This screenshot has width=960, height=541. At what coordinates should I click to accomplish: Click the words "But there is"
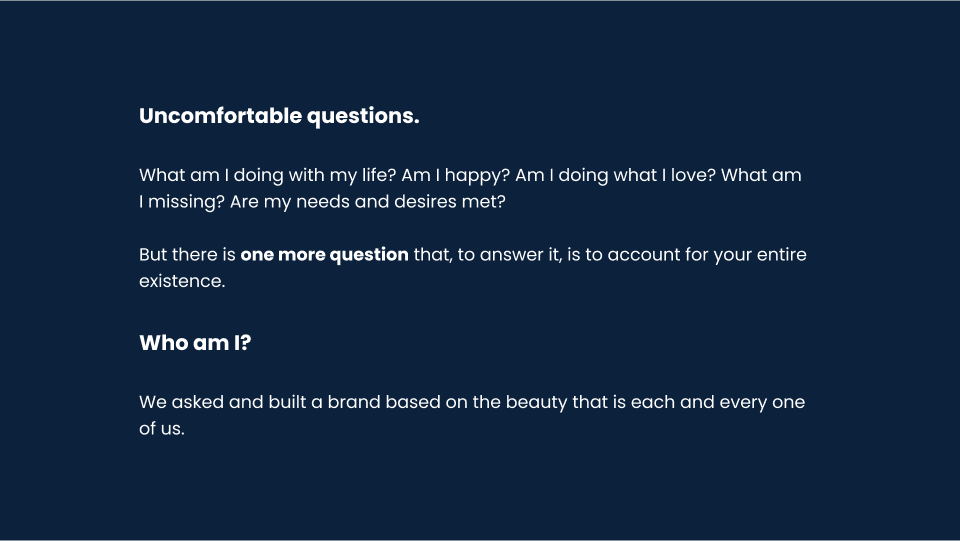click(187, 254)
